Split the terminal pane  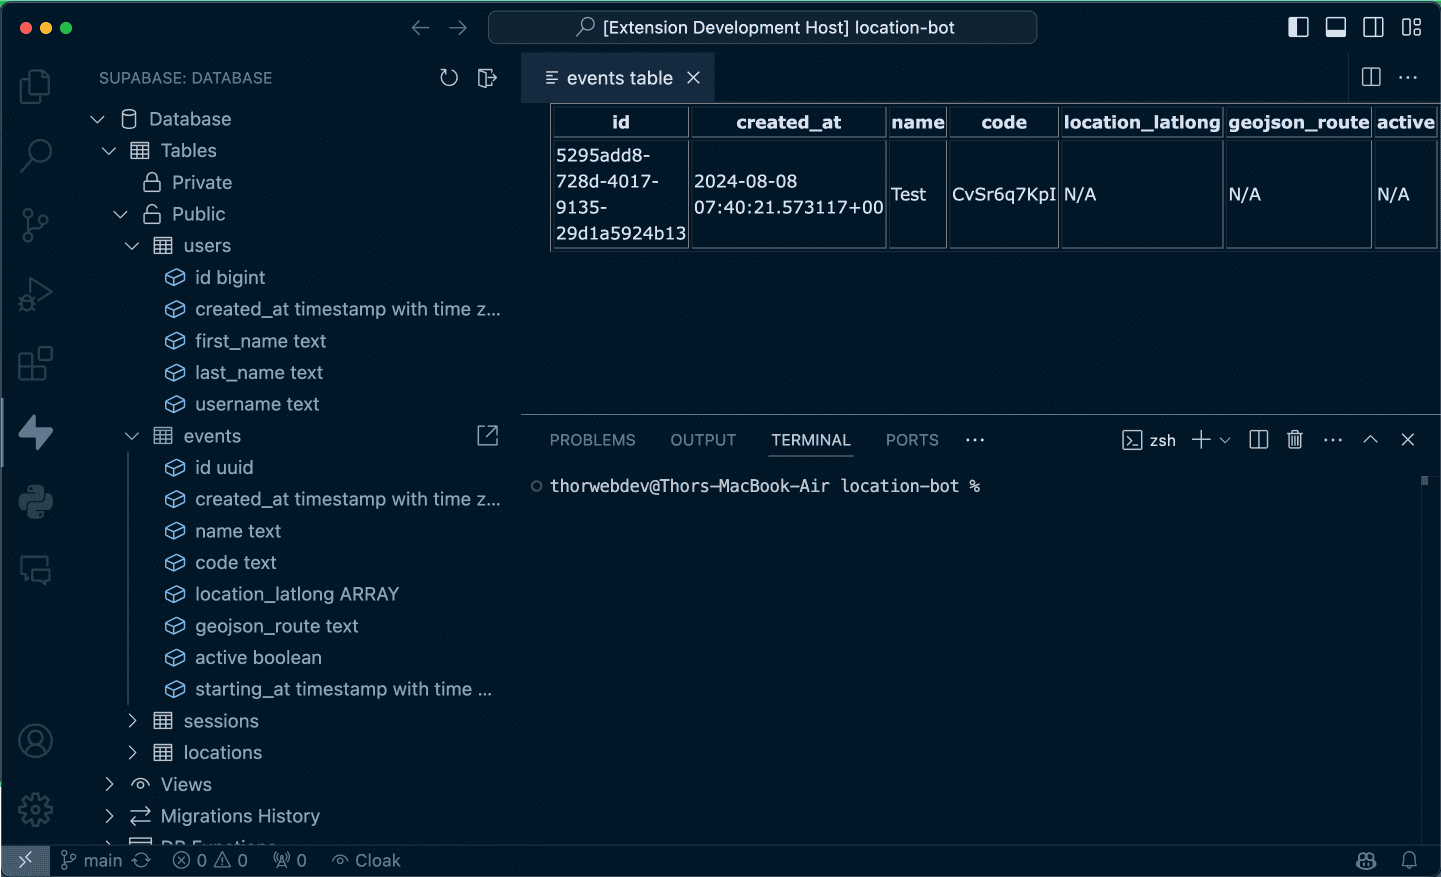[x=1258, y=439]
